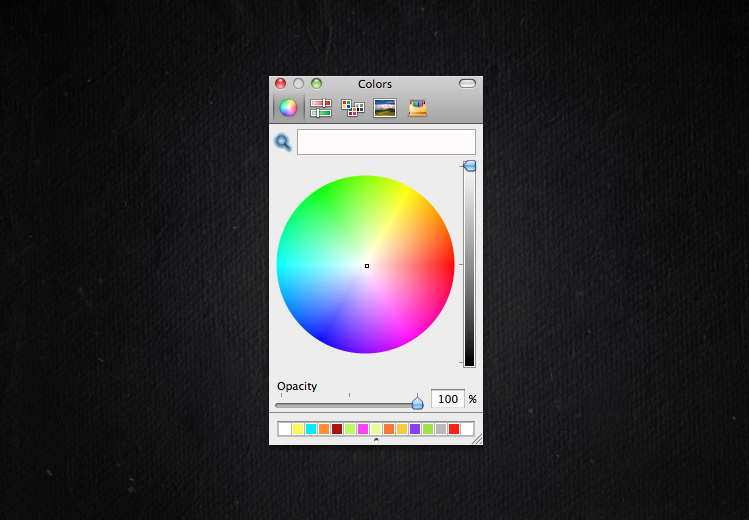Click the opacity percentage field
The width and height of the screenshot is (749, 520).
point(447,399)
